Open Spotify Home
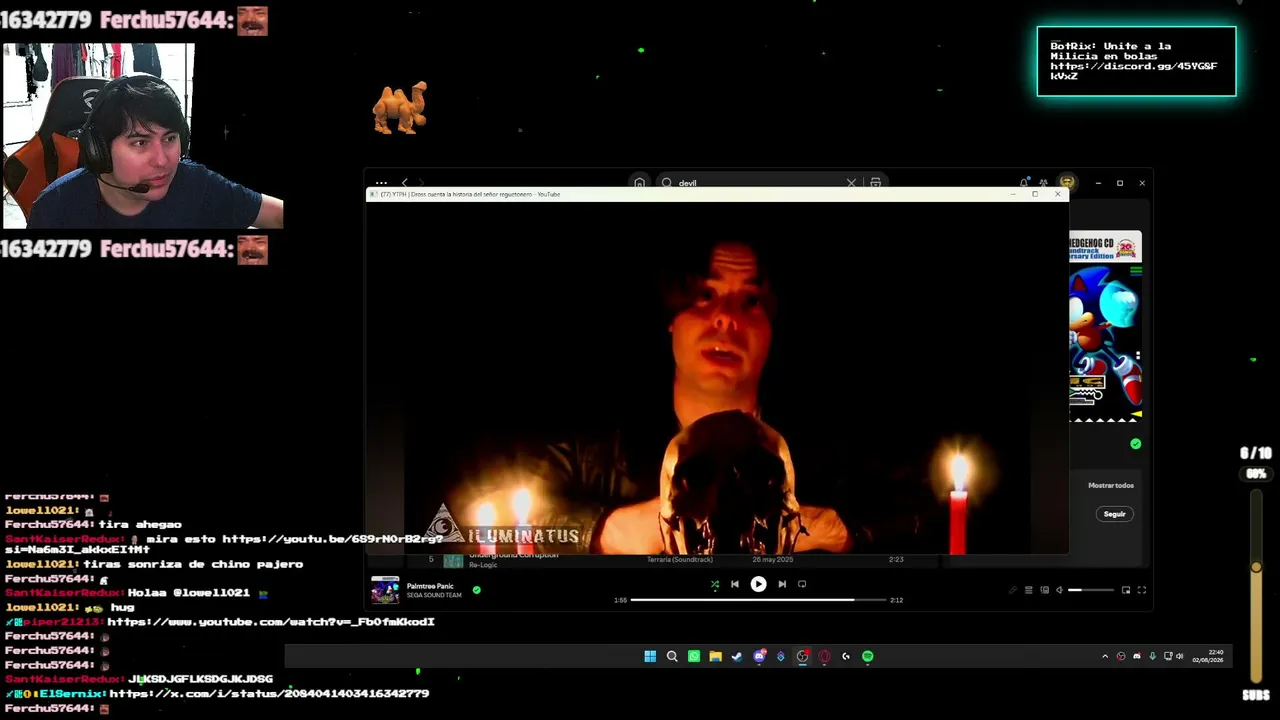Screen dimensions: 1280x720 click(639, 183)
